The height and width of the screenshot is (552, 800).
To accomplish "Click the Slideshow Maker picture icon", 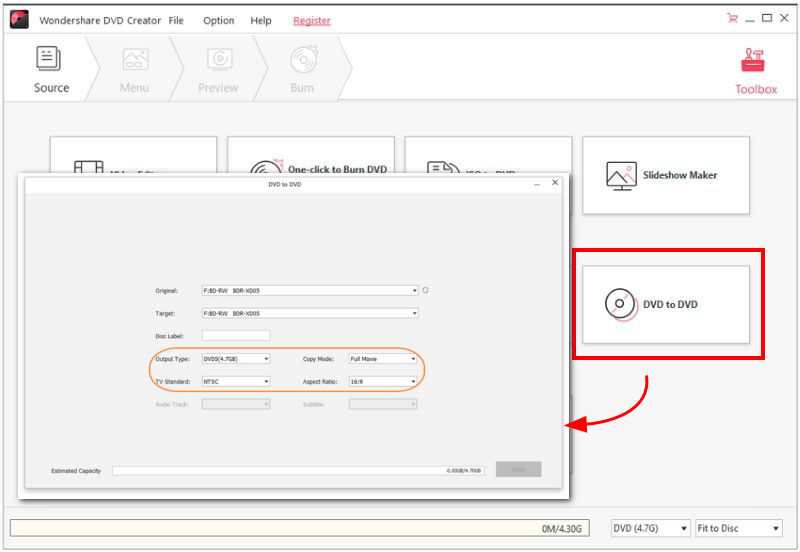I will (x=621, y=175).
